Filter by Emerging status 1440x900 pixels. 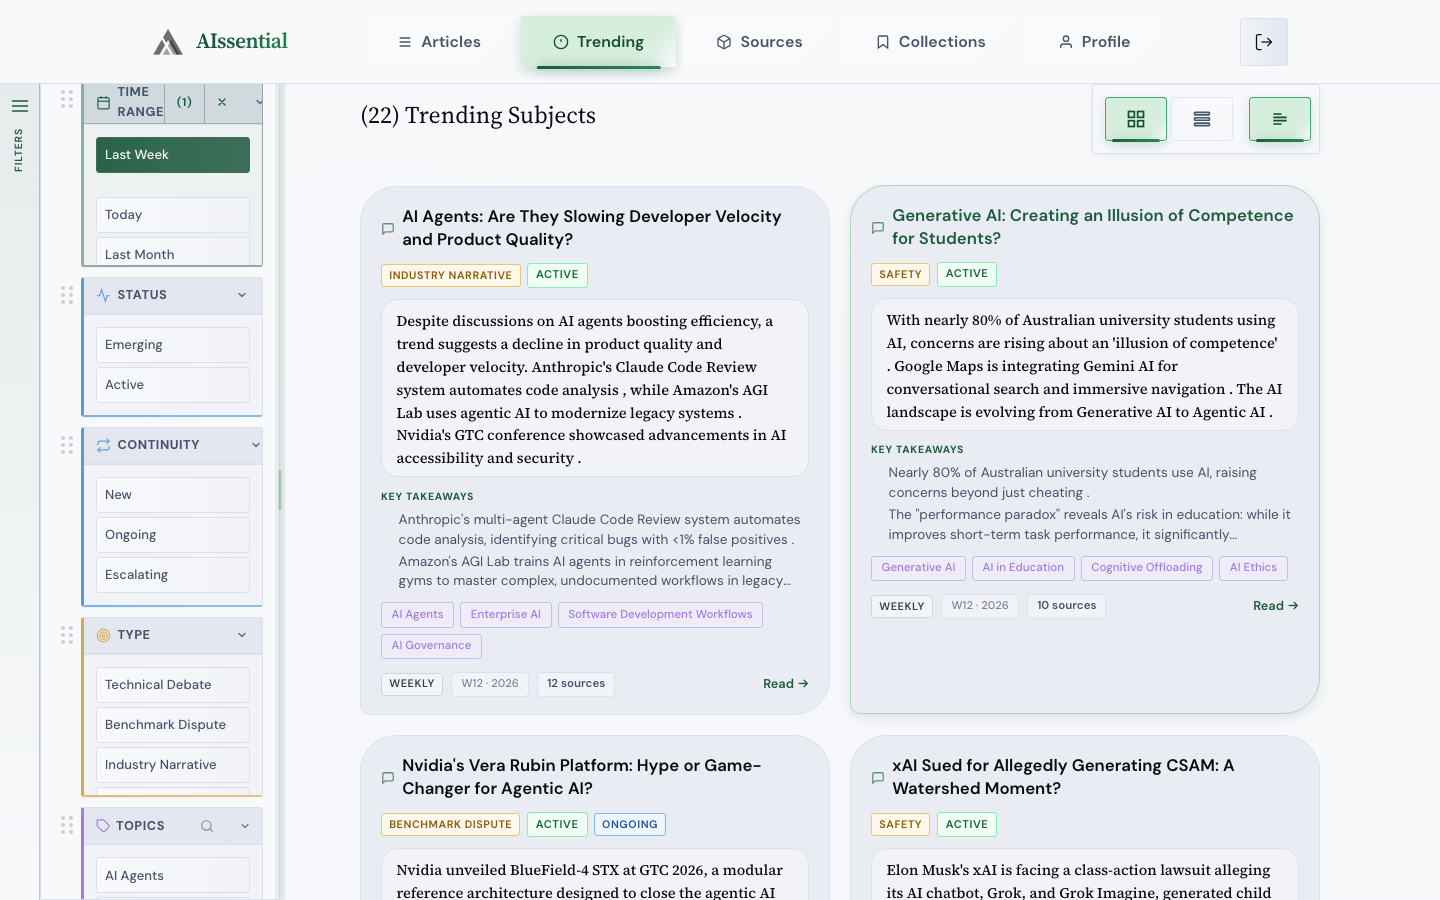tap(173, 345)
